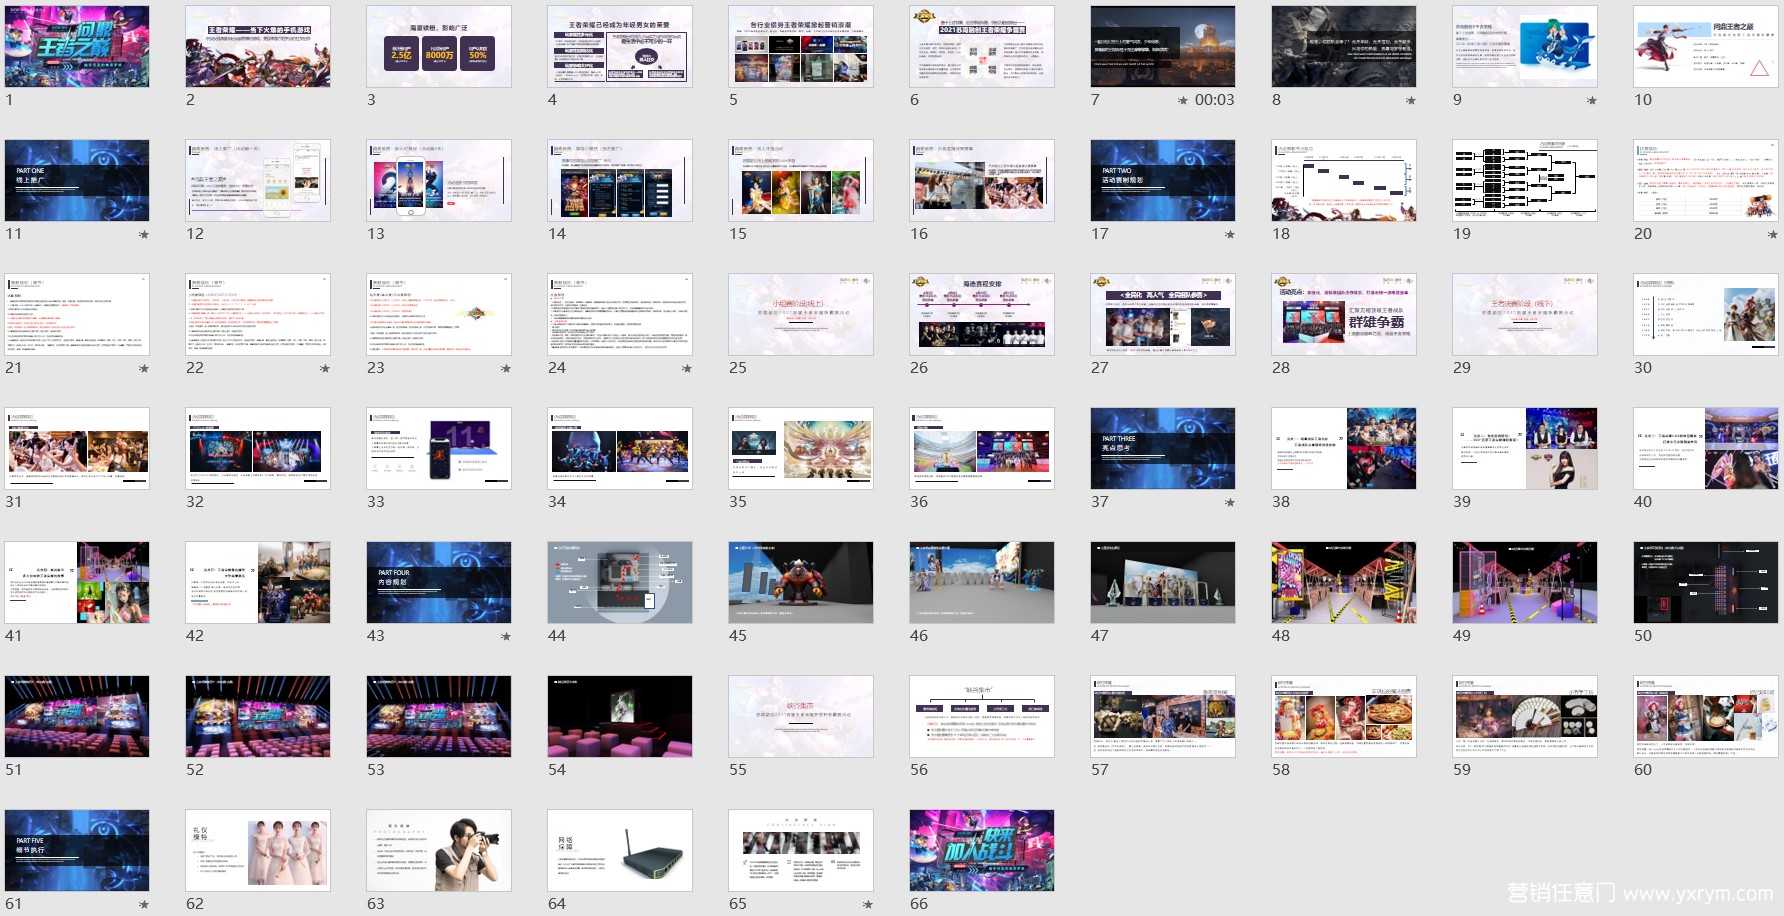Click the transition star icon under slide 17

tap(1230, 235)
